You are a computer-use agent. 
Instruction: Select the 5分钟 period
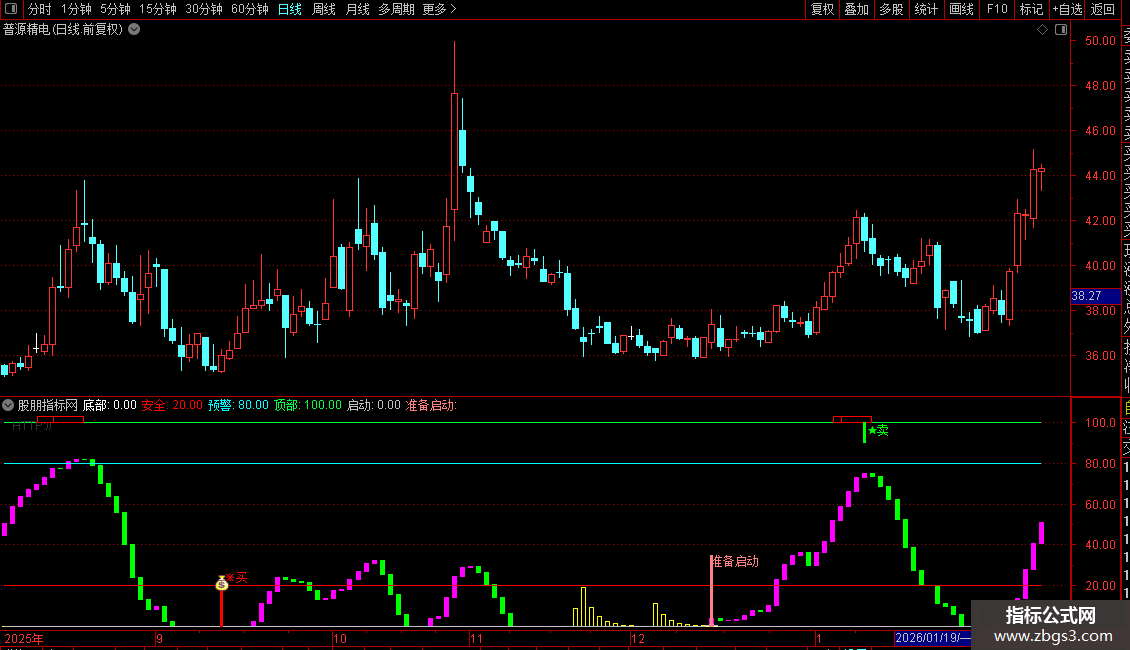click(x=115, y=9)
